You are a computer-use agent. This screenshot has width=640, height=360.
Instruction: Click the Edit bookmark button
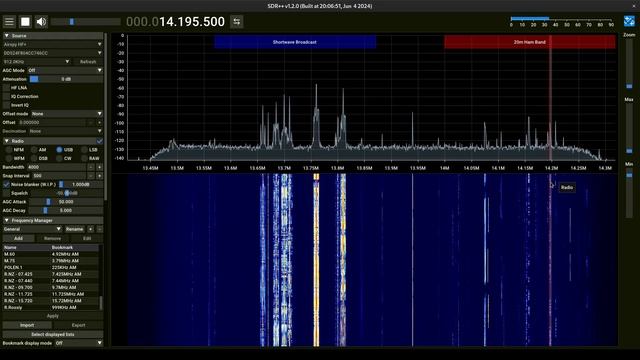(x=87, y=238)
